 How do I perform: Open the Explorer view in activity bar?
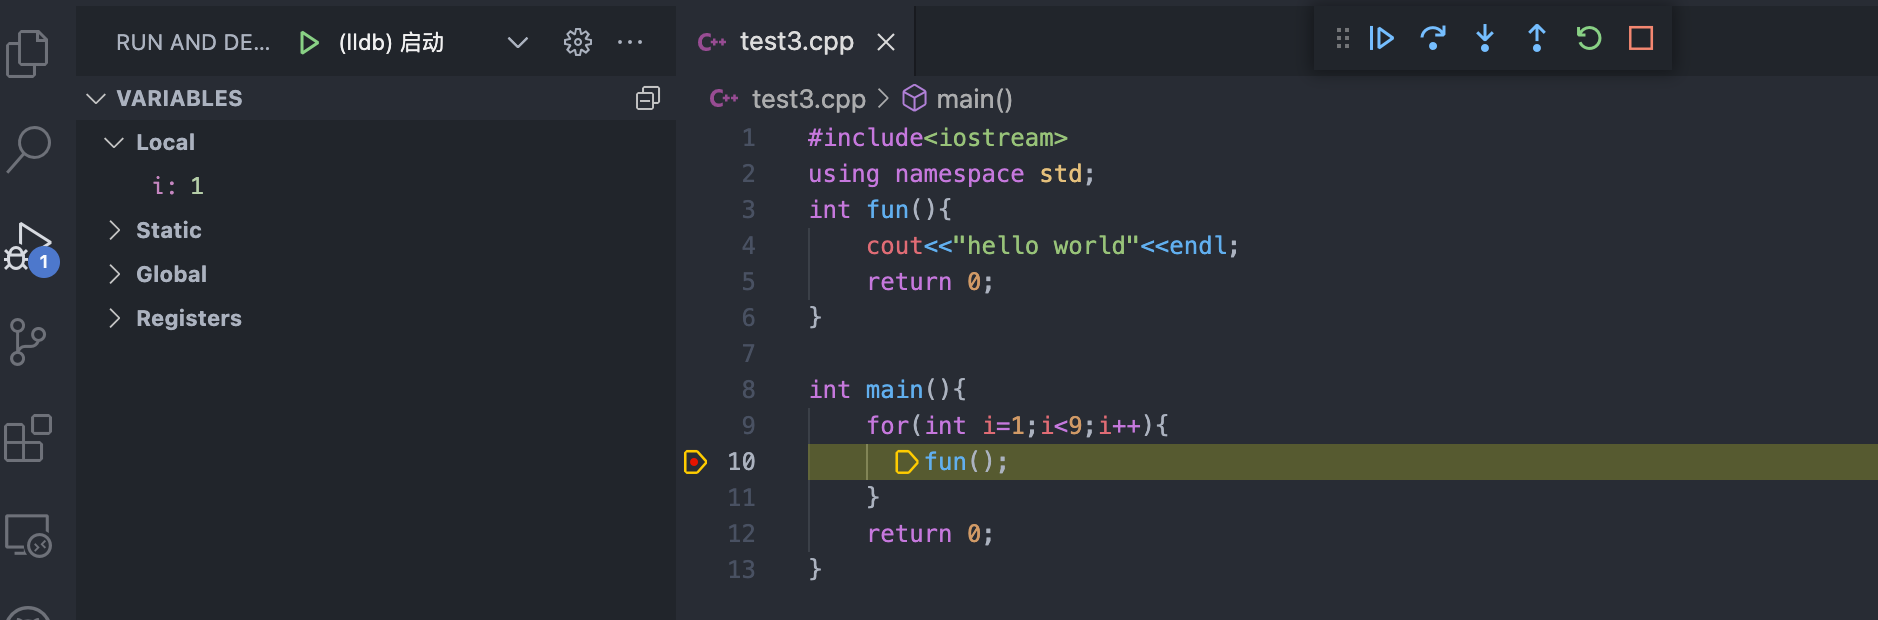[28, 53]
